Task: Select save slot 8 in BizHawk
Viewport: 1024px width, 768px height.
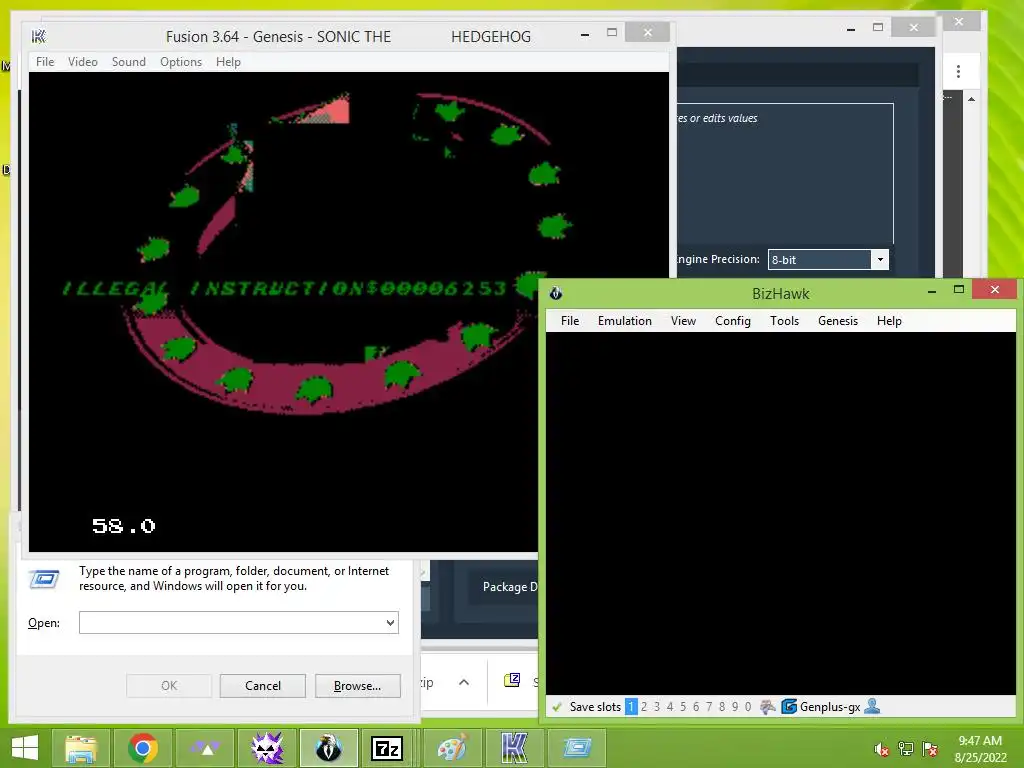Action: click(x=722, y=707)
